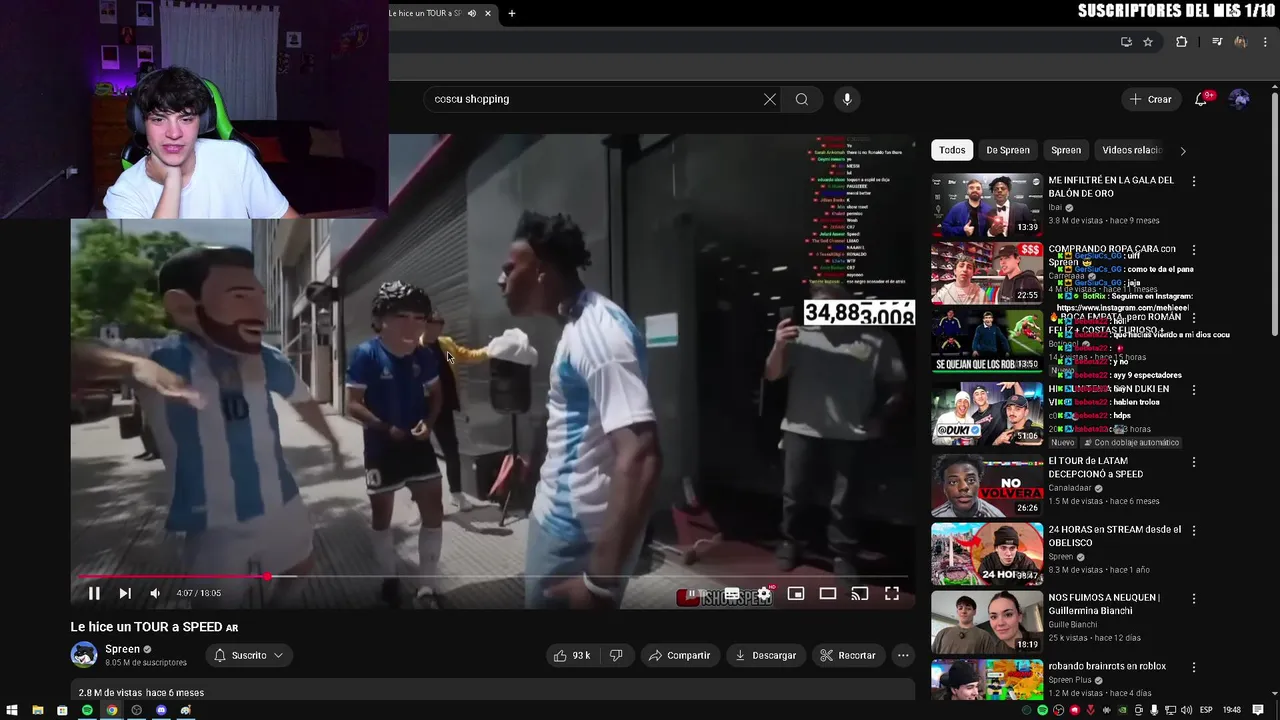Screen dimensions: 1280x720
Task: Open Discord from the taskbar
Action: point(161,710)
